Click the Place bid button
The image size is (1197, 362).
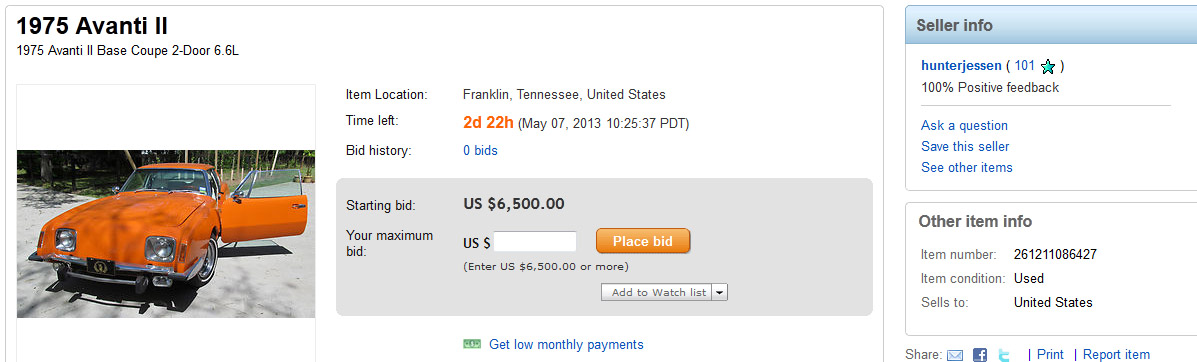tap(643, 241)
